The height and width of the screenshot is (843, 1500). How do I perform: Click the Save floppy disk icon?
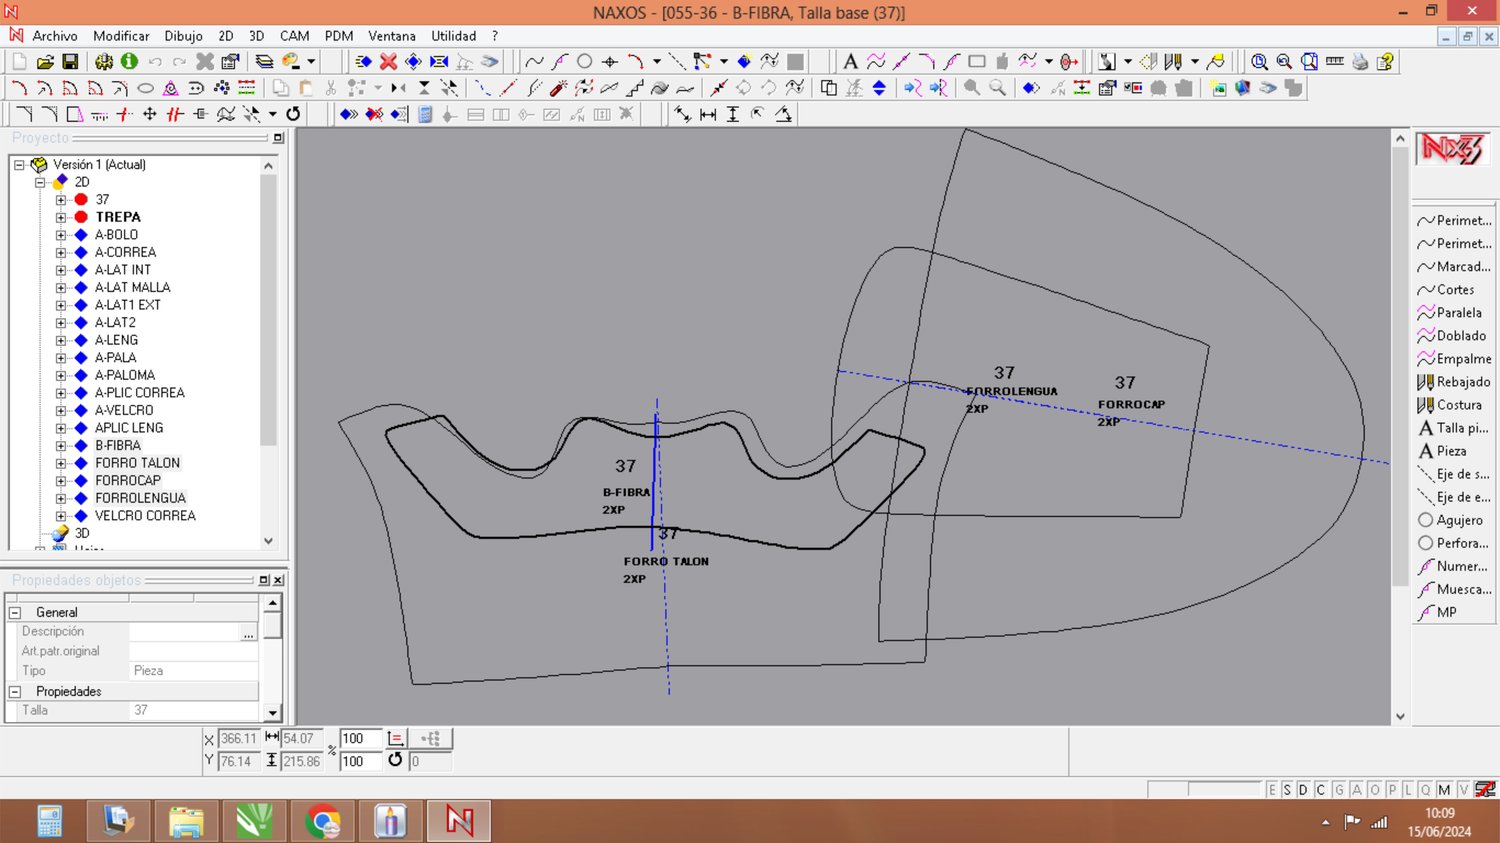(x=70, y=62)
